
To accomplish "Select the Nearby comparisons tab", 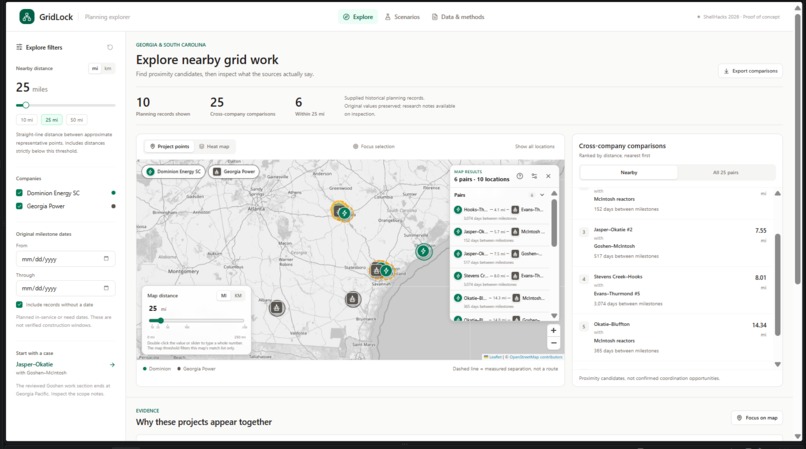I will click(x=629, y=172).
